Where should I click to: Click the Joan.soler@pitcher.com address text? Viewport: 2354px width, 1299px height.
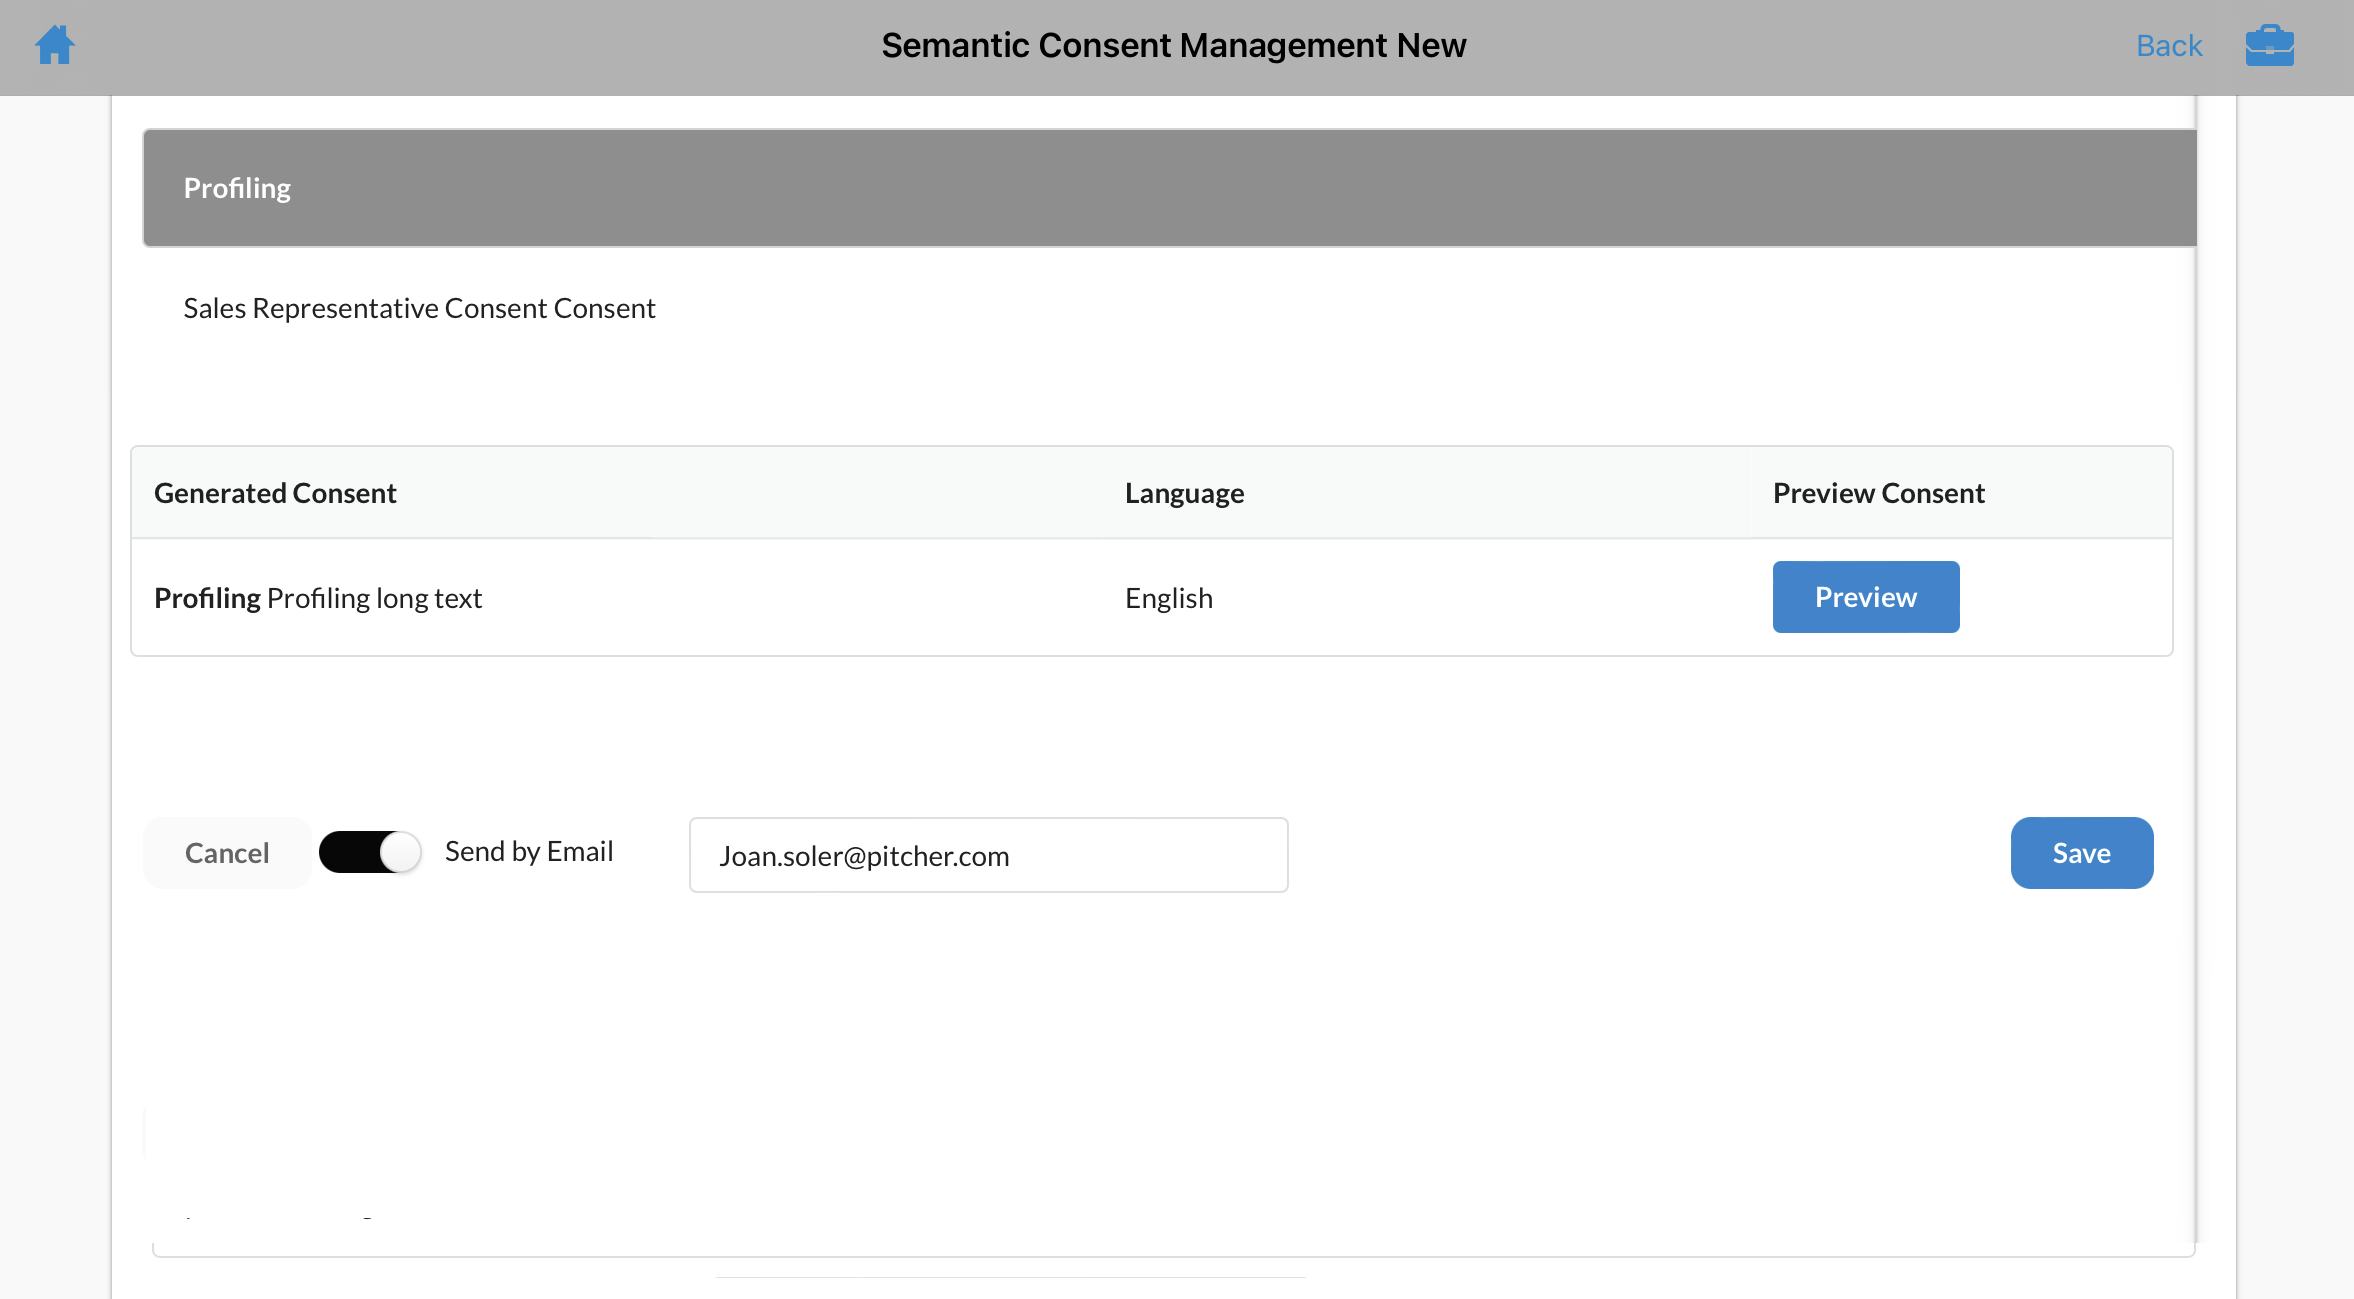864,856
